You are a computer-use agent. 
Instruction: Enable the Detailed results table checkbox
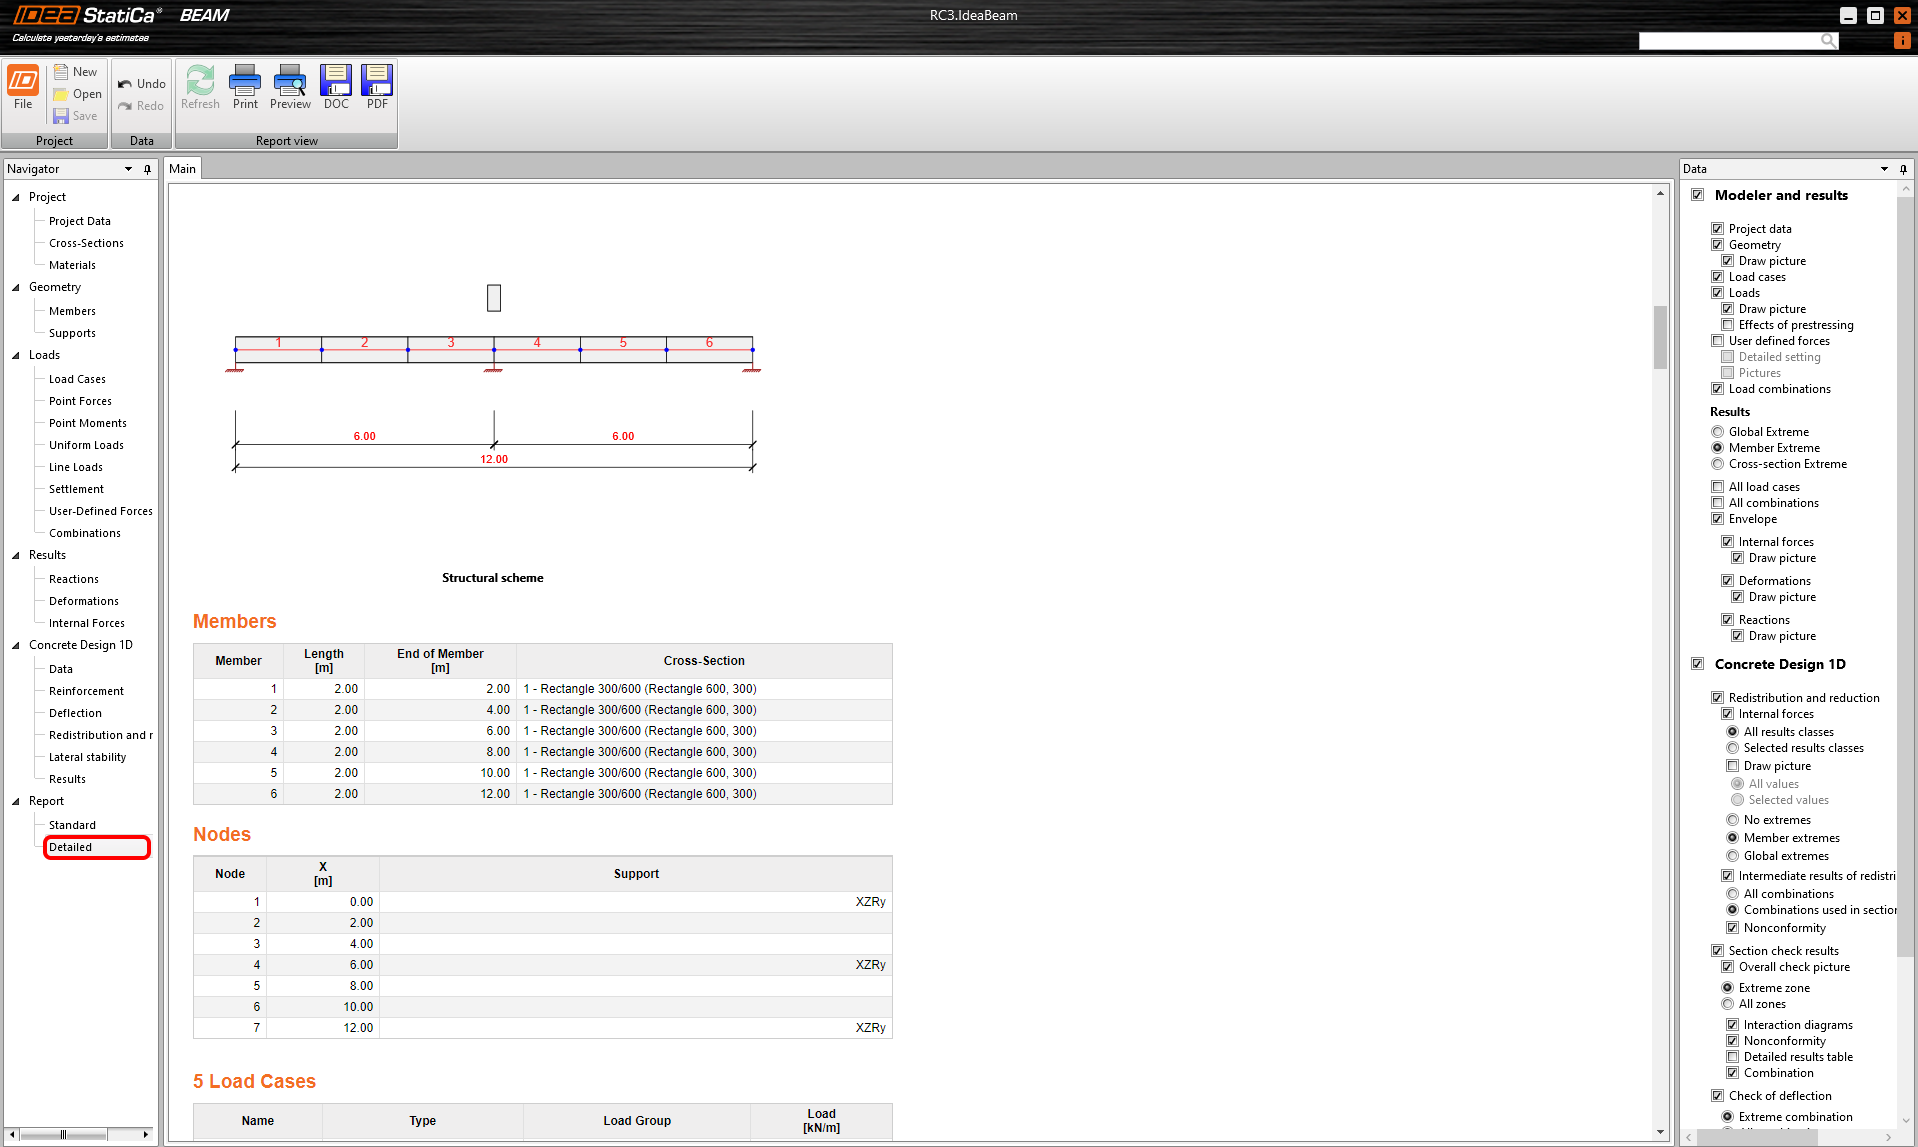1733,1057
